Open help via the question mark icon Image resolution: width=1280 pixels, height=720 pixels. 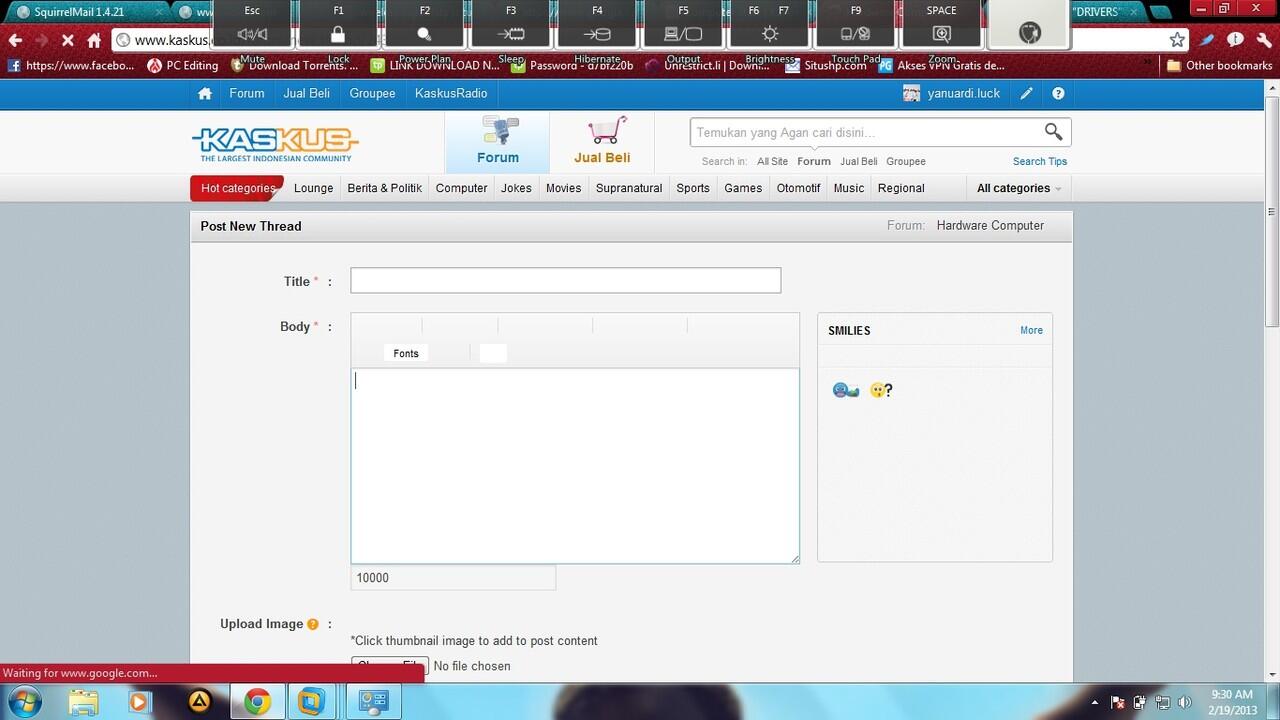point(1058,94)
